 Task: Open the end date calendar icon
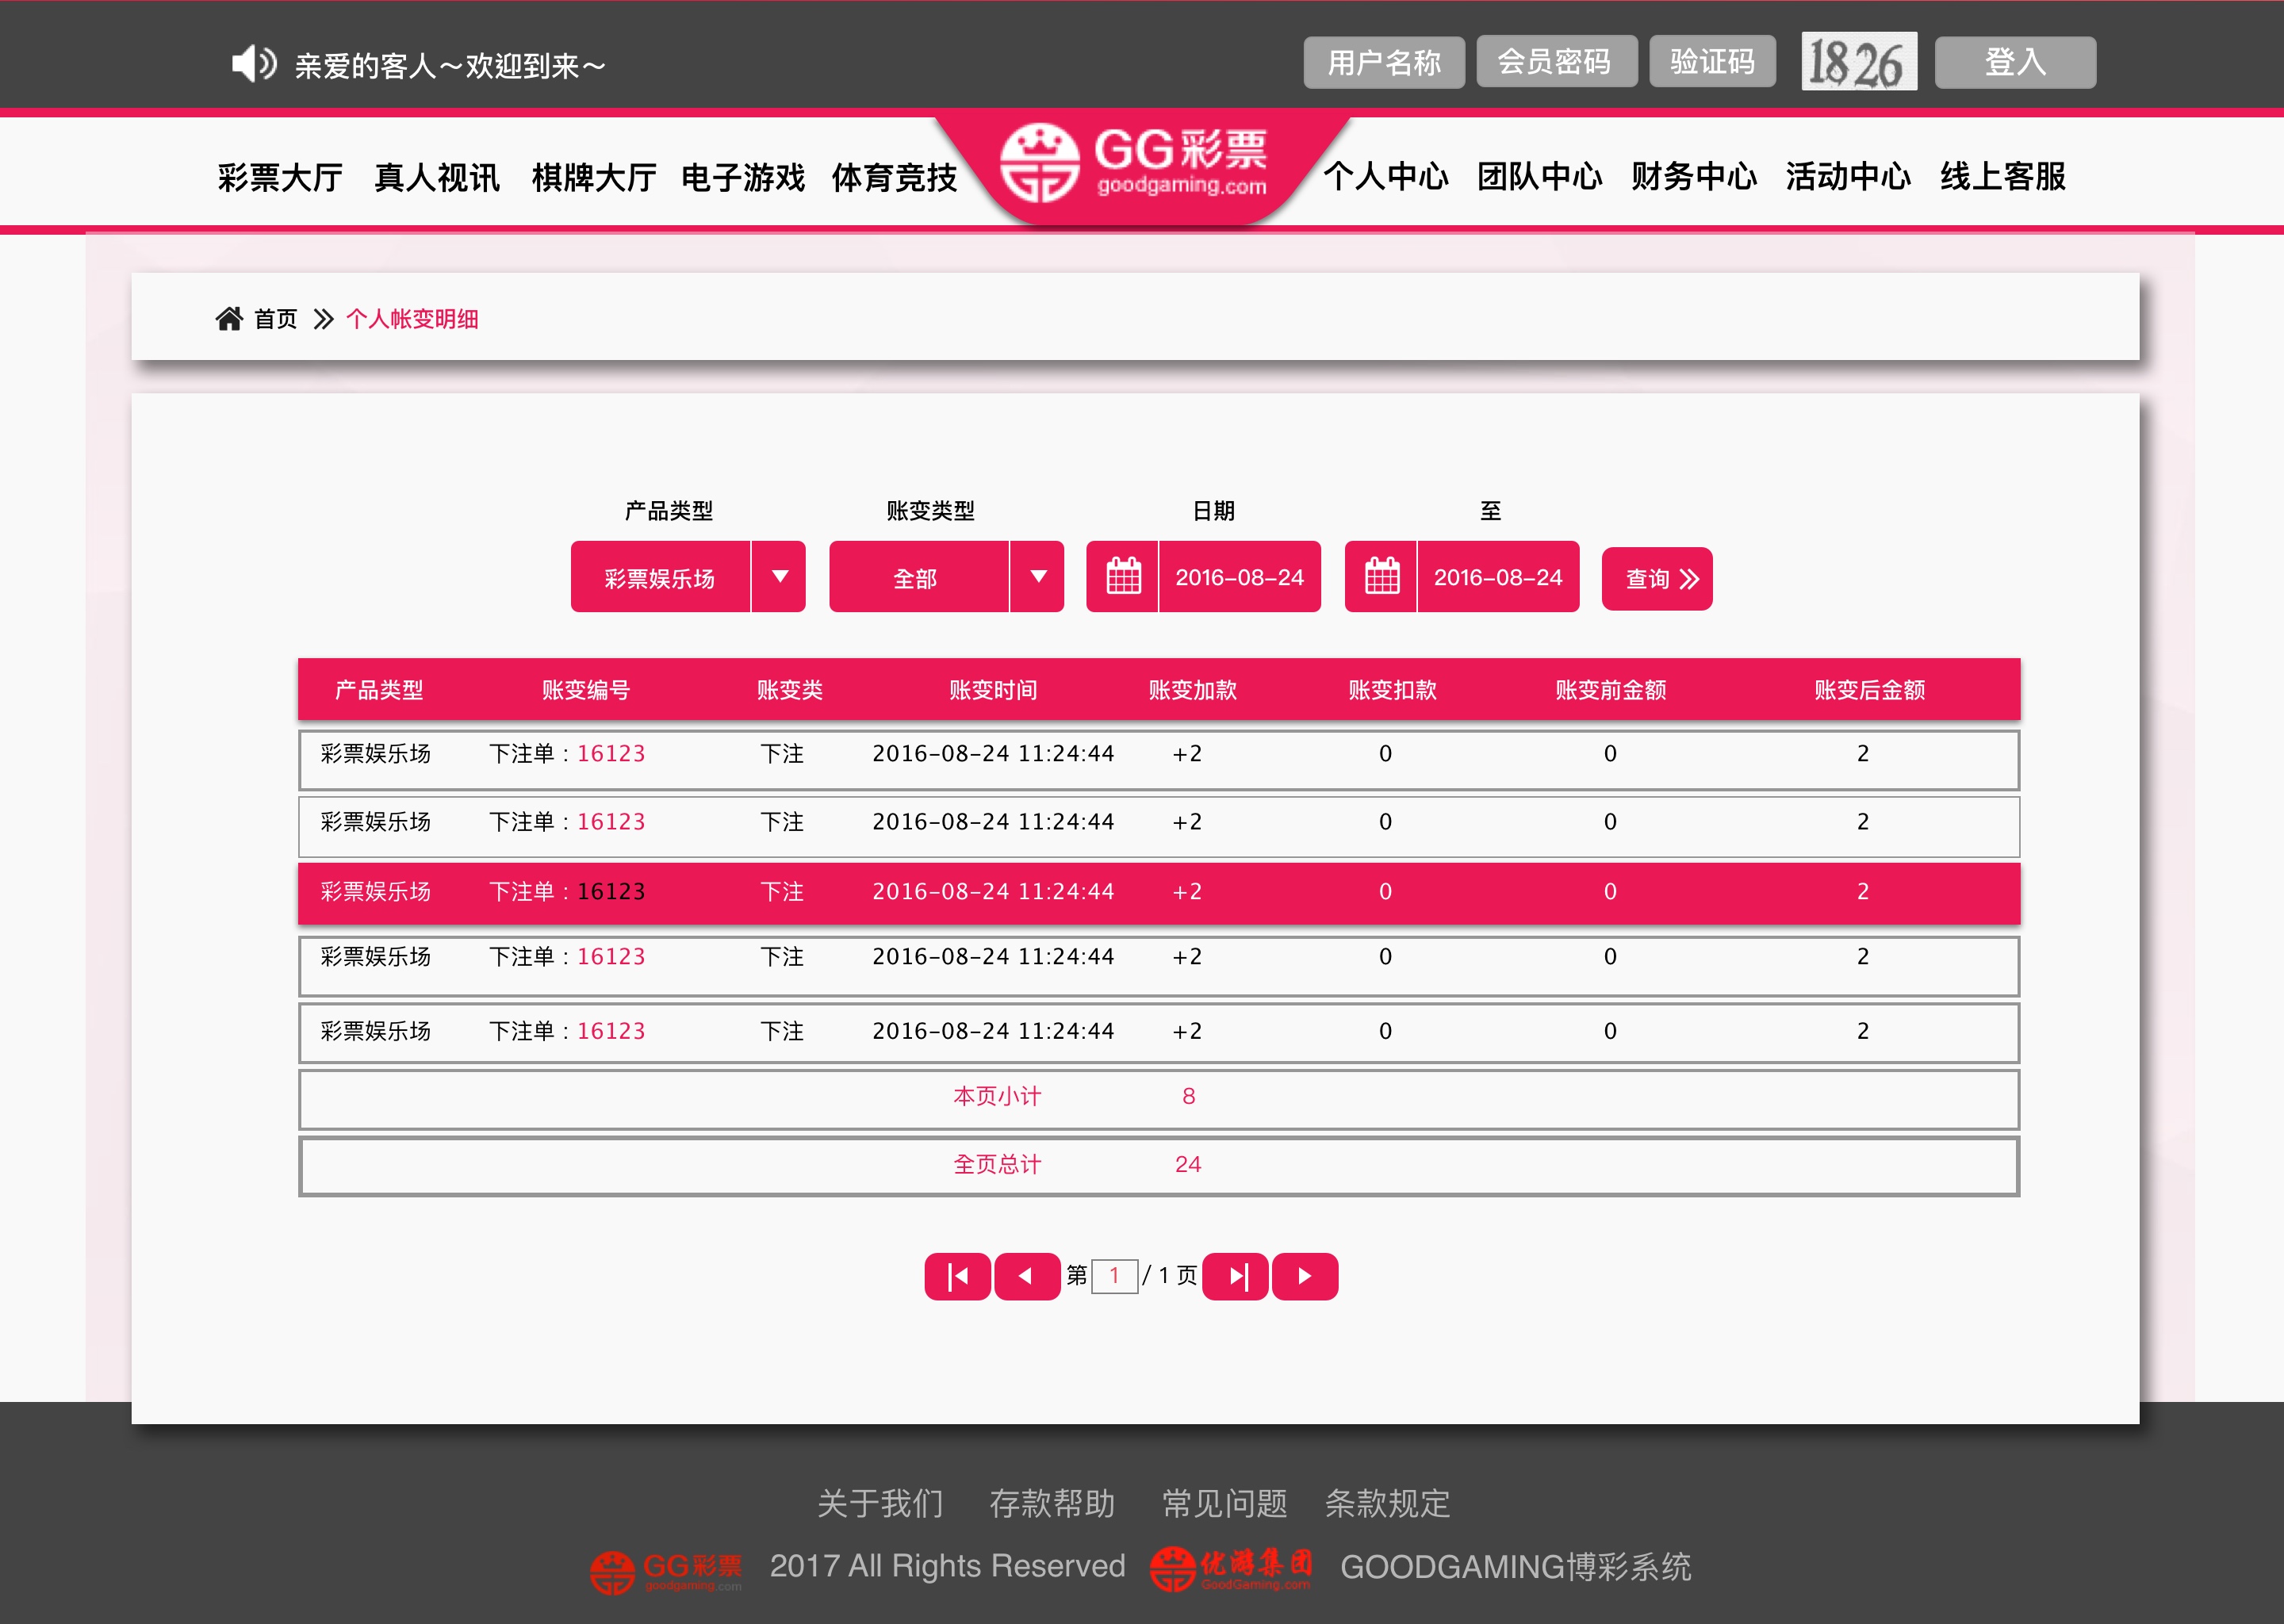[1381, 577]
